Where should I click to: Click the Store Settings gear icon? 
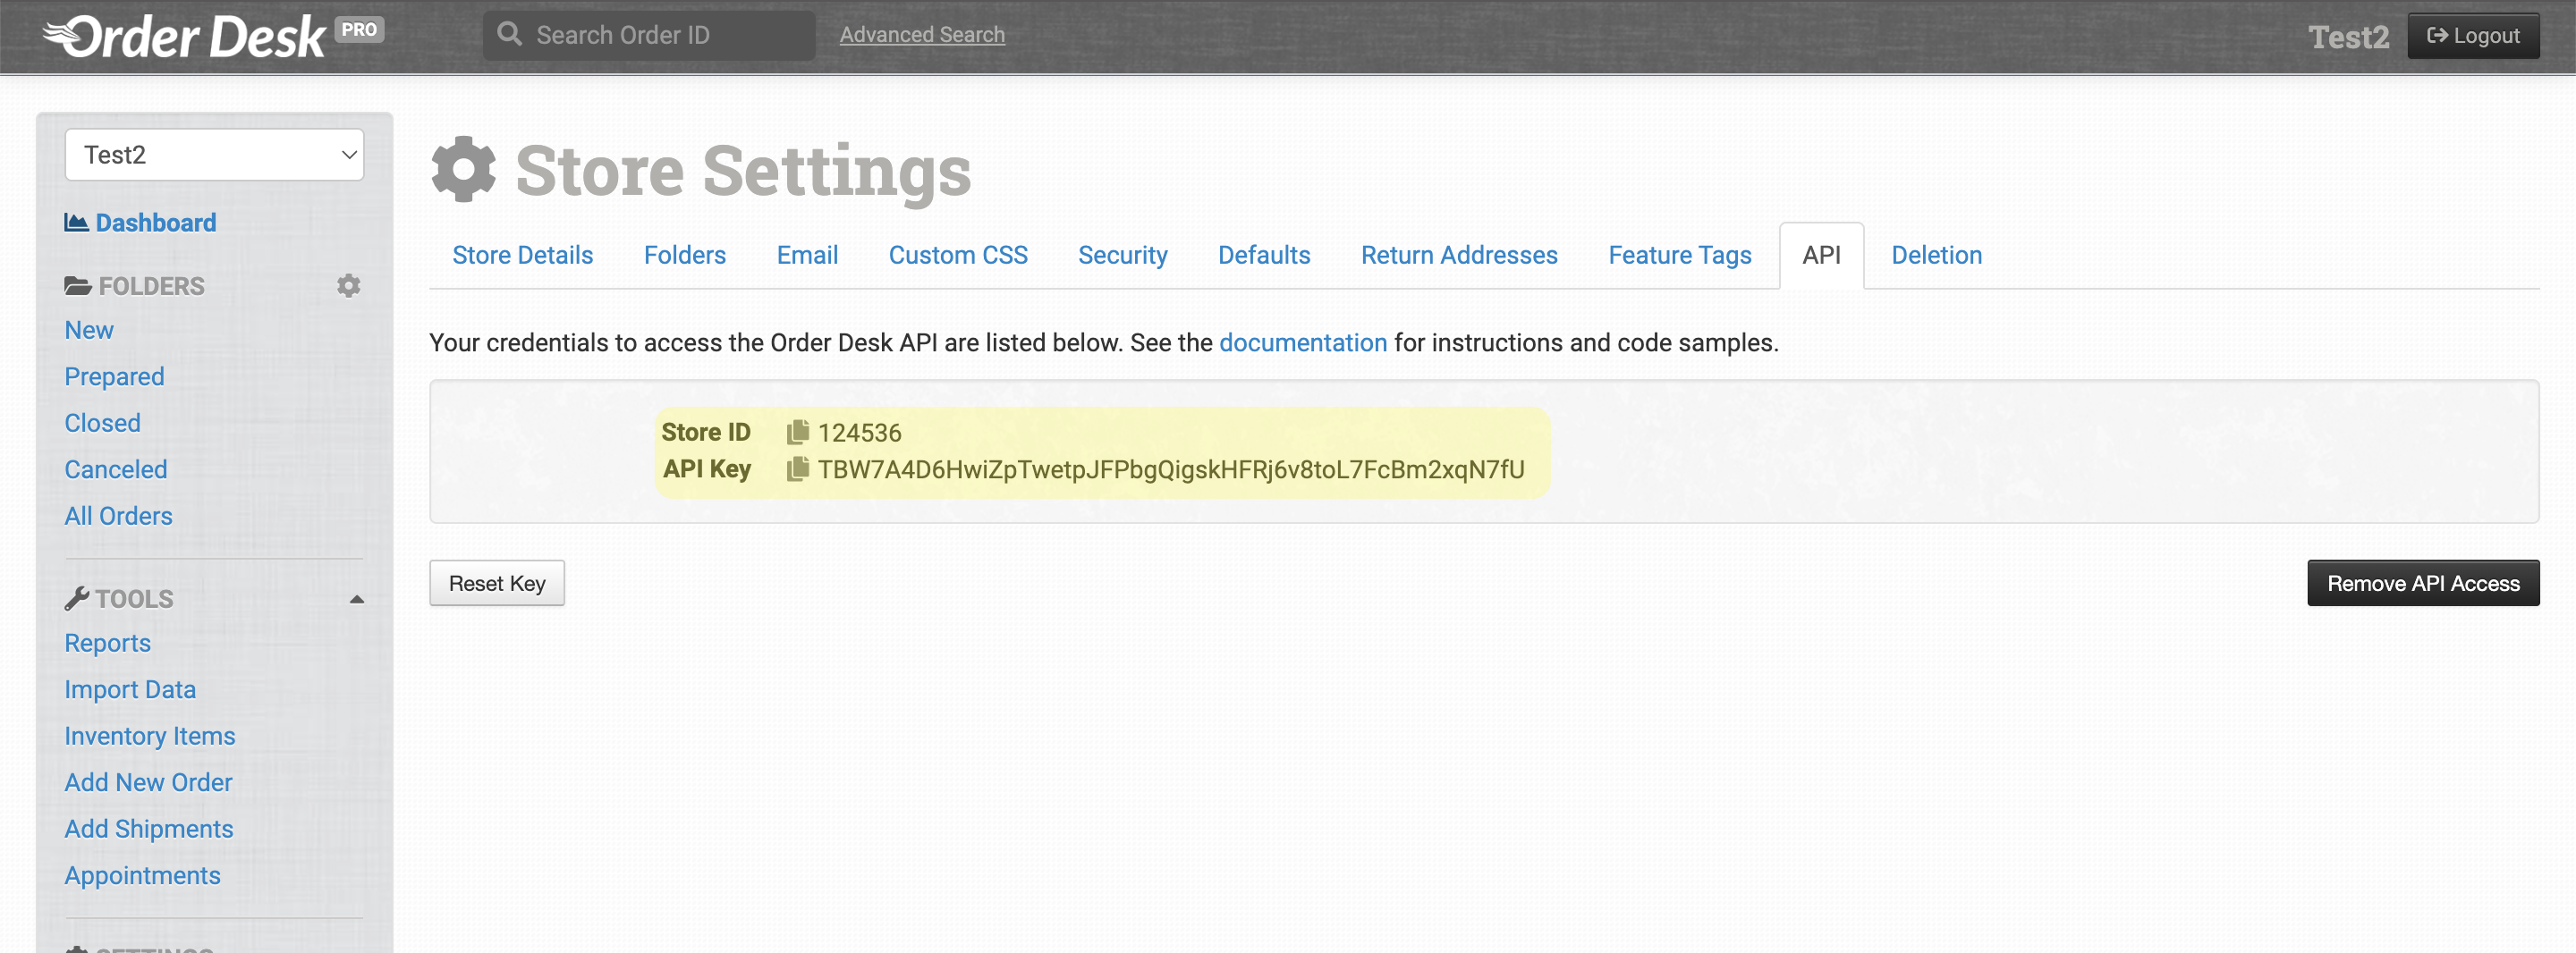463,170
